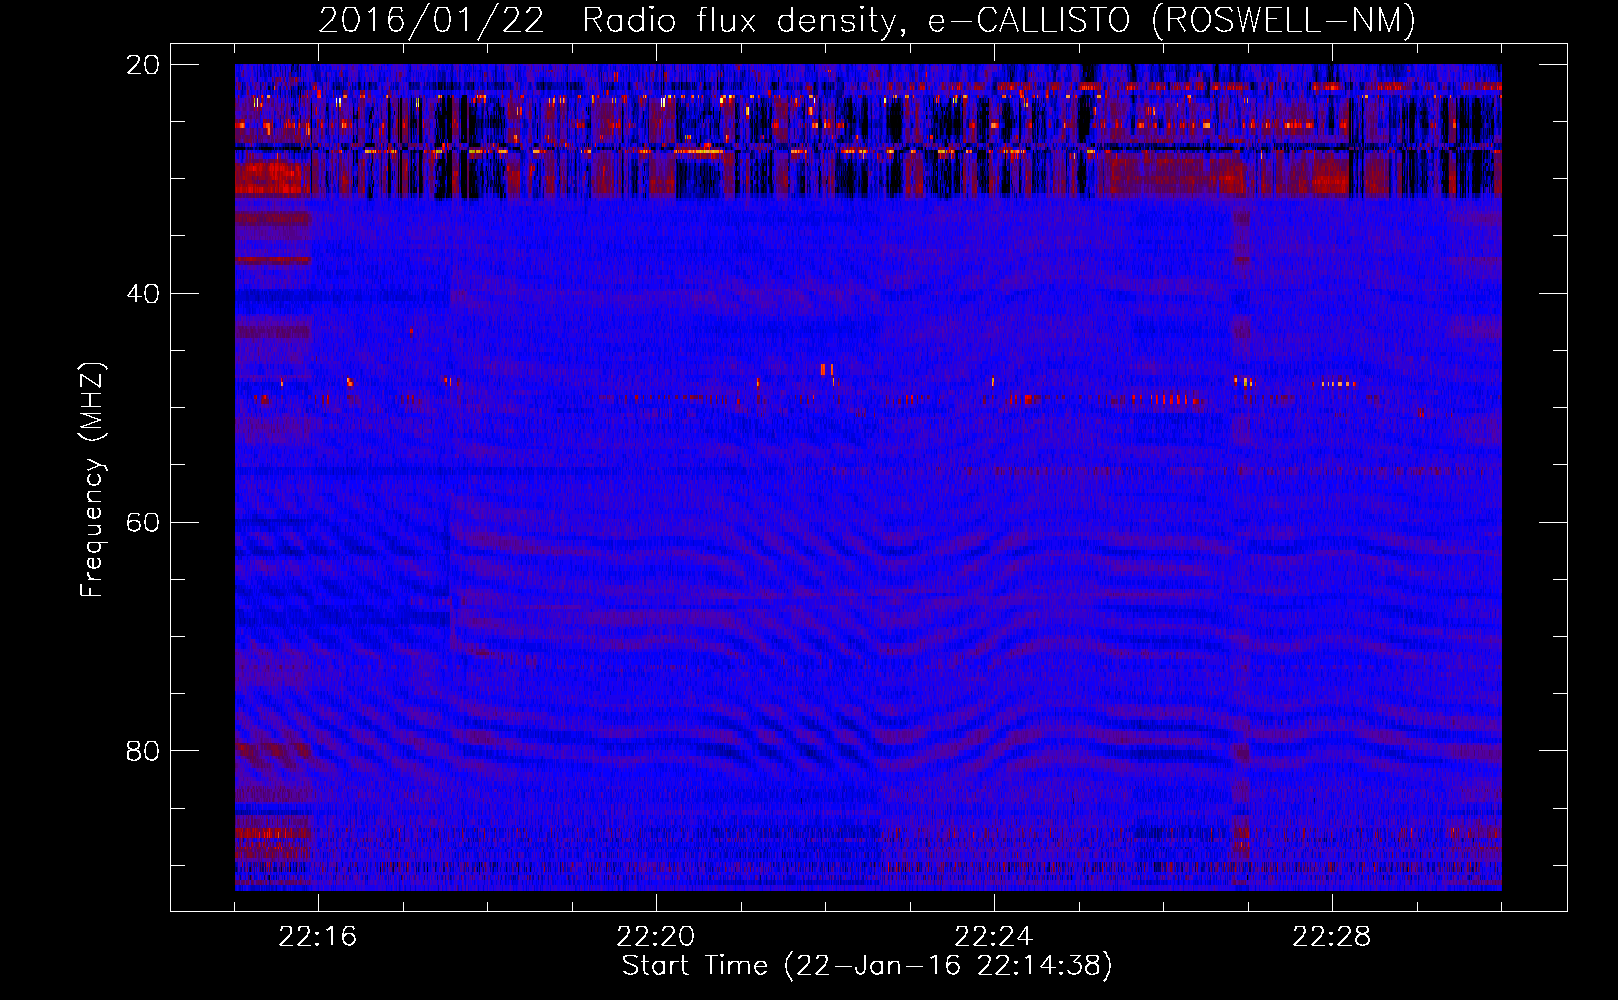Click the 40 frequency tick label
1618x1000 pixels.
[143, 294]
